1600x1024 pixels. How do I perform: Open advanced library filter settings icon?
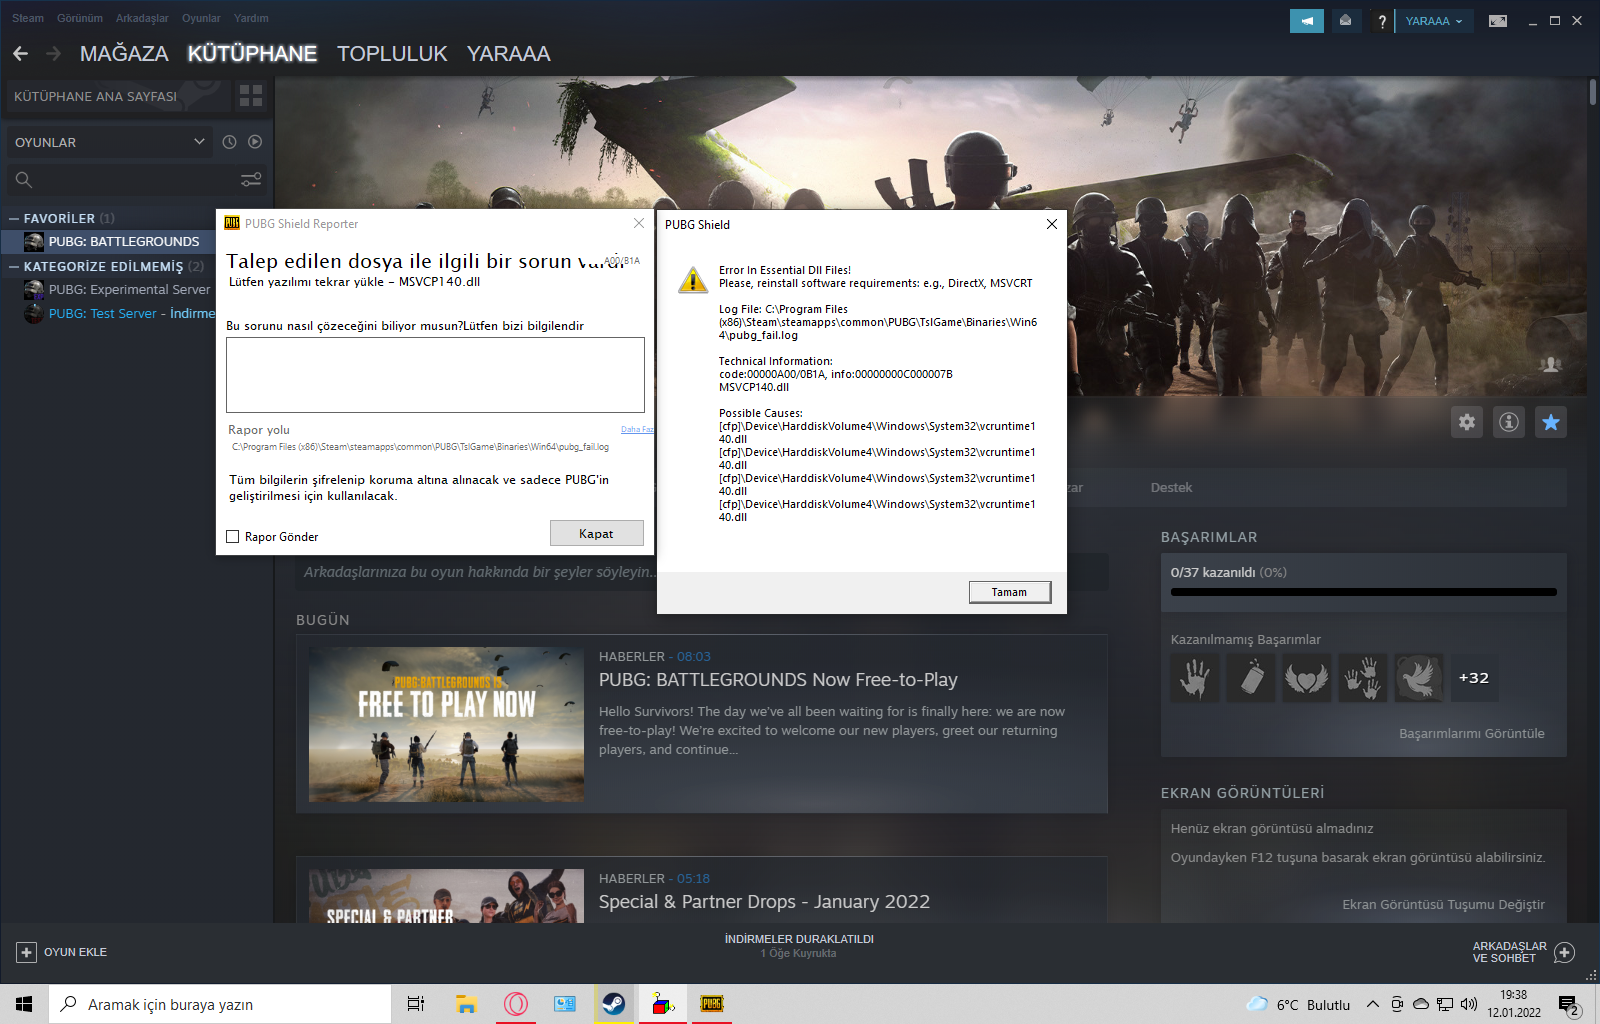(x=251, y=180)
